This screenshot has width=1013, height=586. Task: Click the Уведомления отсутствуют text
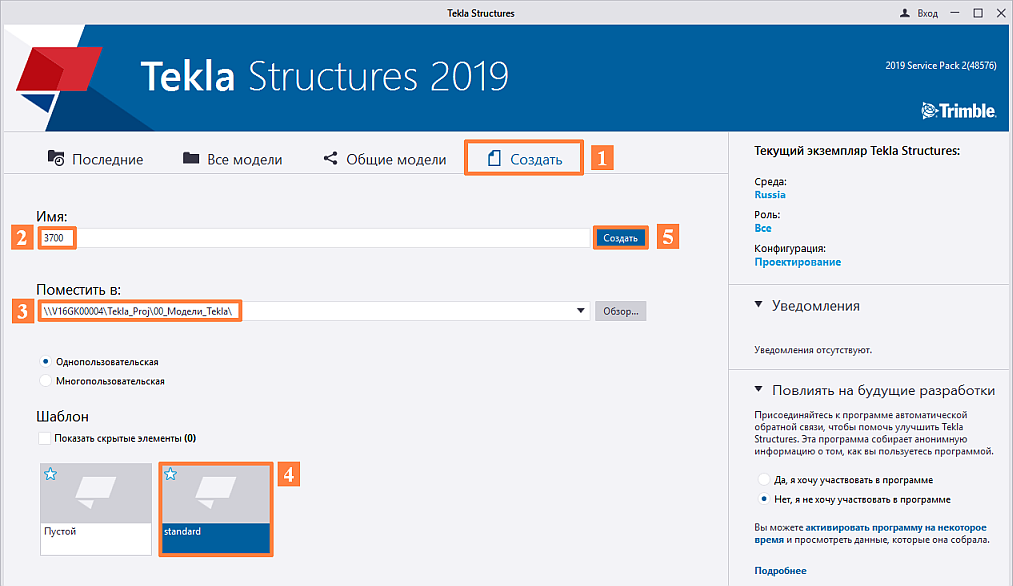pyautogui.click(x=813, y=350)
